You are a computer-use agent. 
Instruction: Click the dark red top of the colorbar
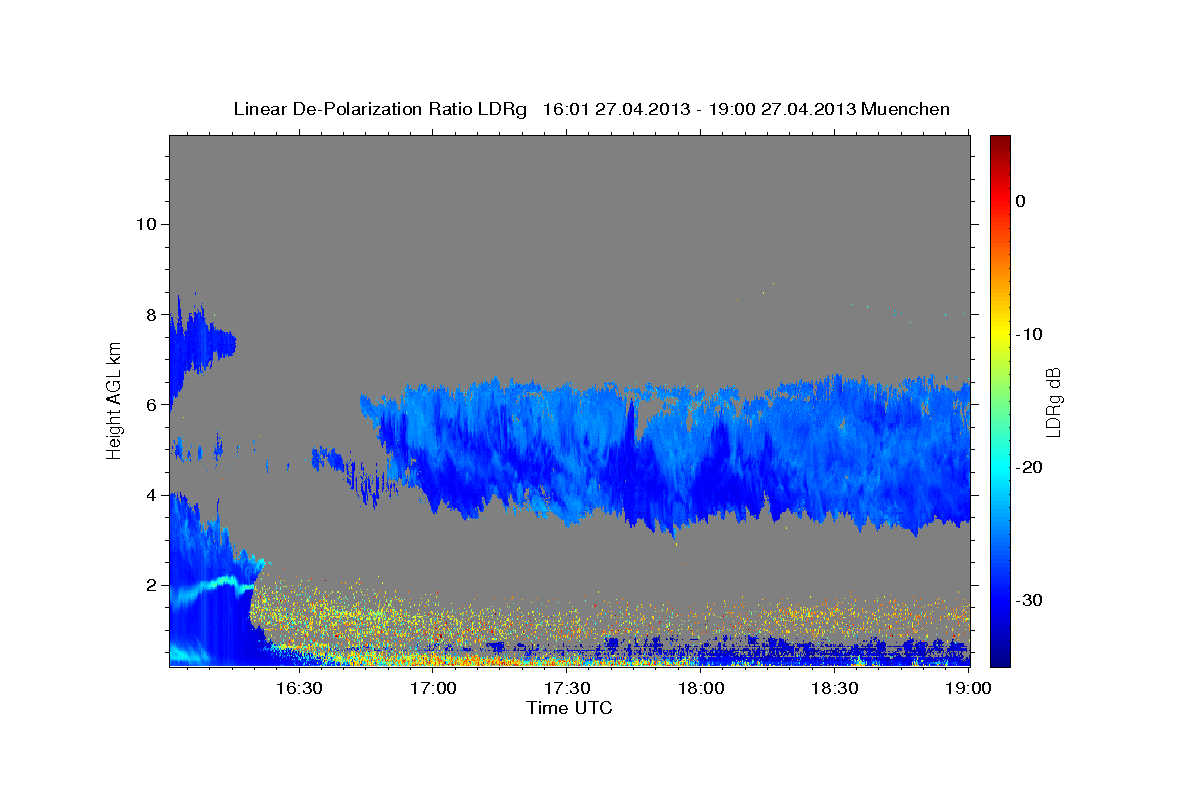coord(1000,143)
